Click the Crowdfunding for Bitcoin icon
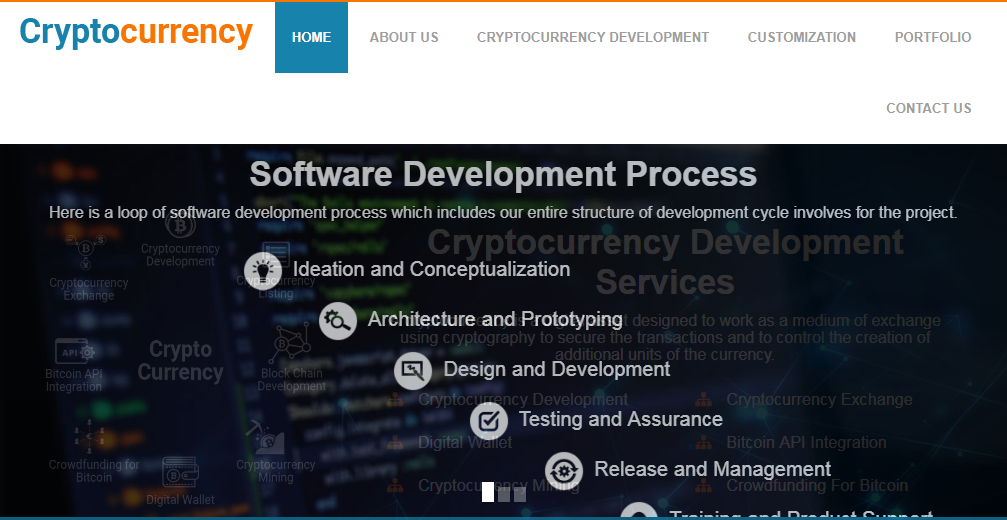Screen dimensions: 1007x520 coord(91,438)
